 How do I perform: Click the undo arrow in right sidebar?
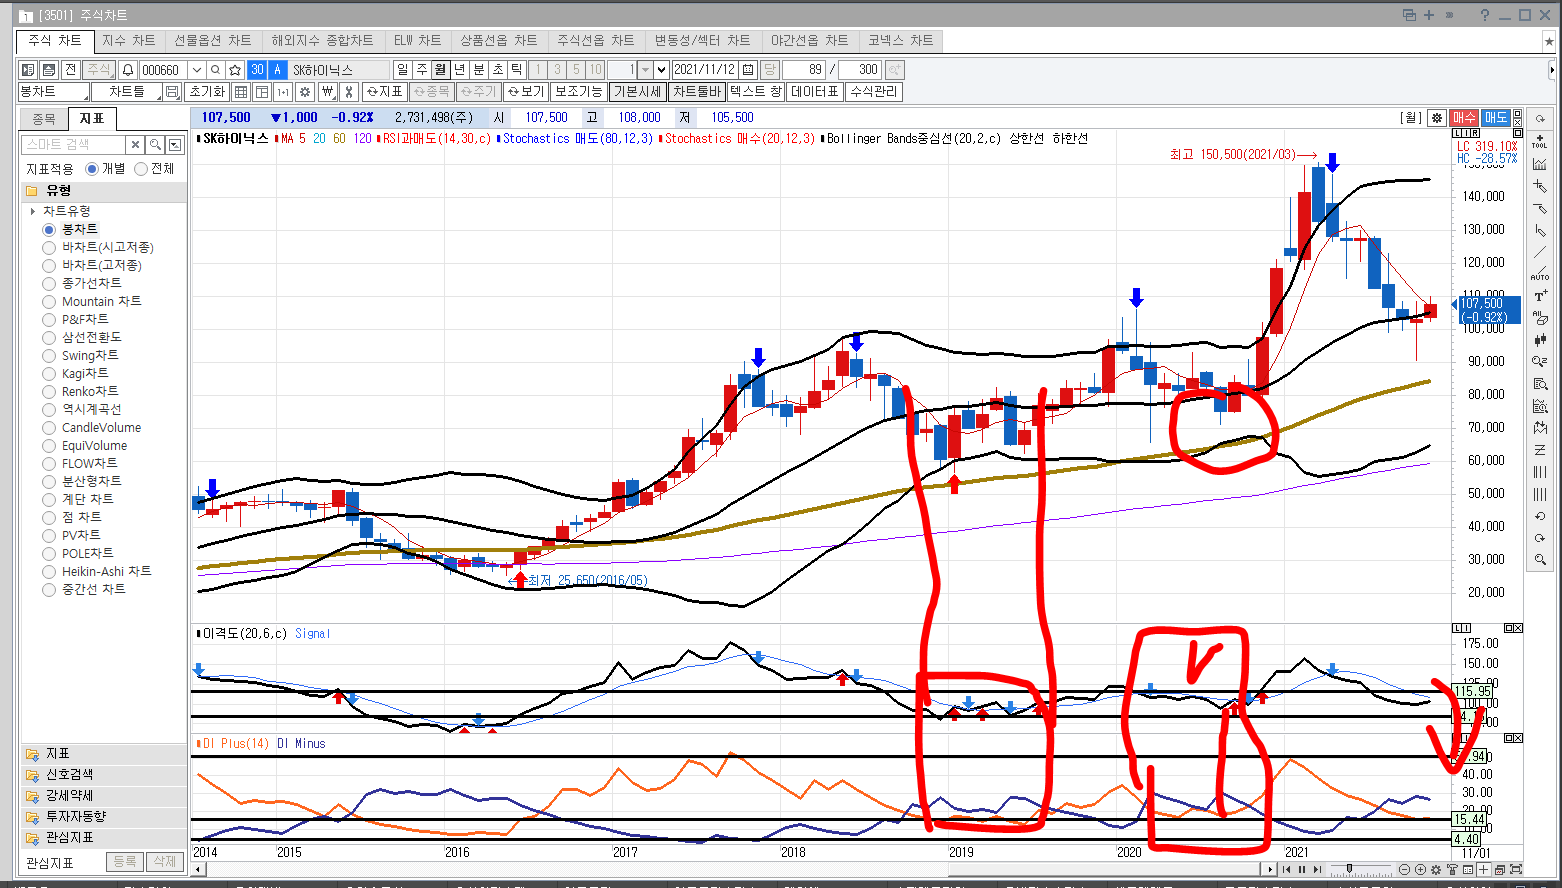pos(1540,515)
